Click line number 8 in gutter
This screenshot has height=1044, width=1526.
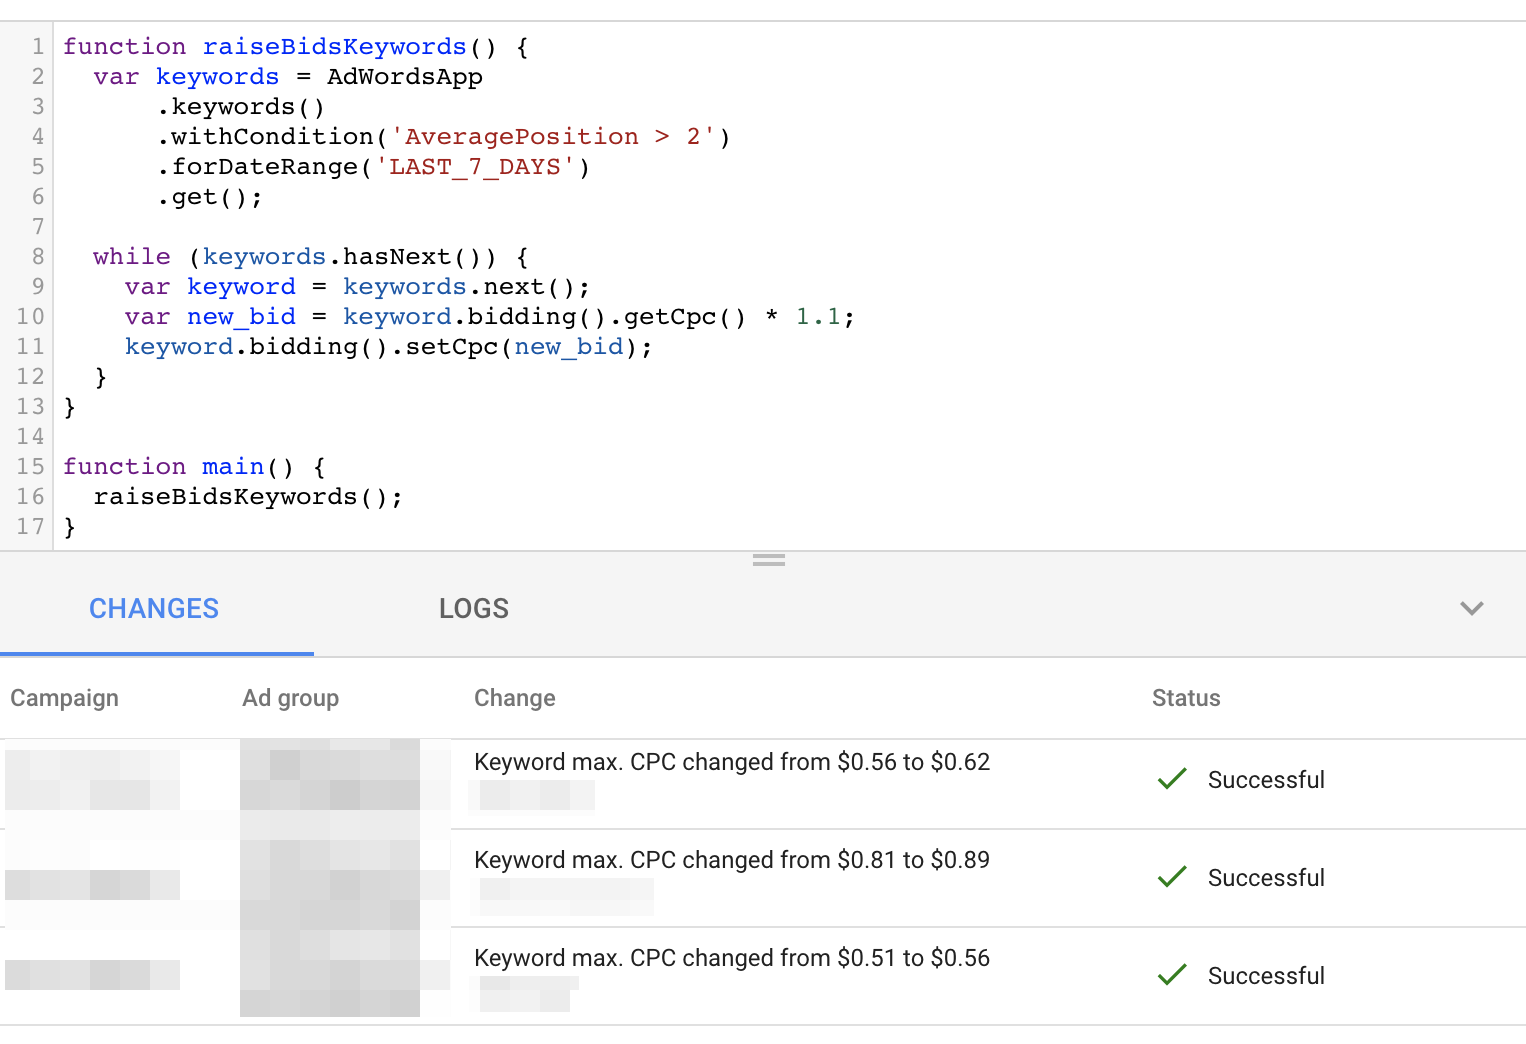tap(37, 257)
